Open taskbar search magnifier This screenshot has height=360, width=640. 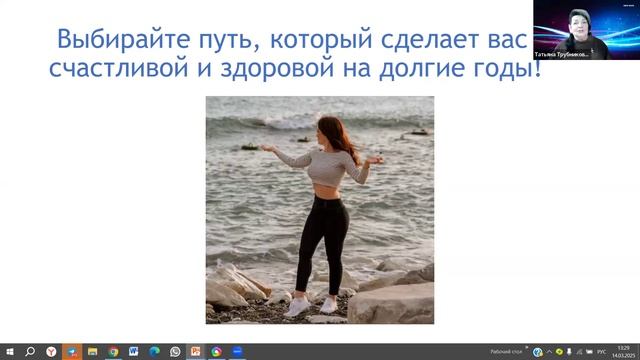point(30,351)
